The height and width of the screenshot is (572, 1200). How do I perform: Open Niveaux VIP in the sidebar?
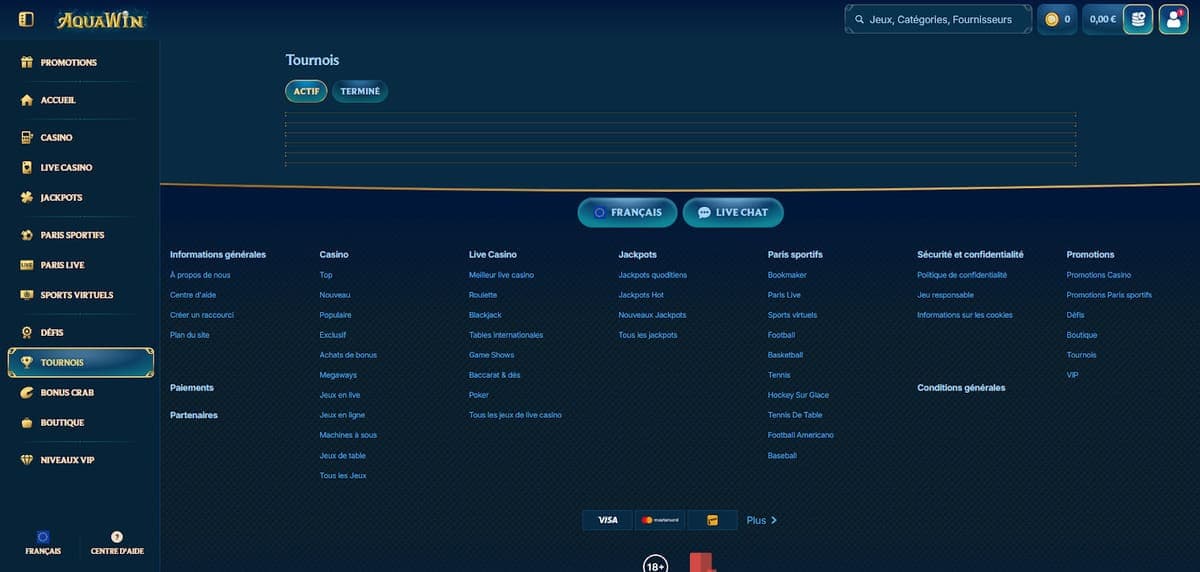(x=66, y=460)
